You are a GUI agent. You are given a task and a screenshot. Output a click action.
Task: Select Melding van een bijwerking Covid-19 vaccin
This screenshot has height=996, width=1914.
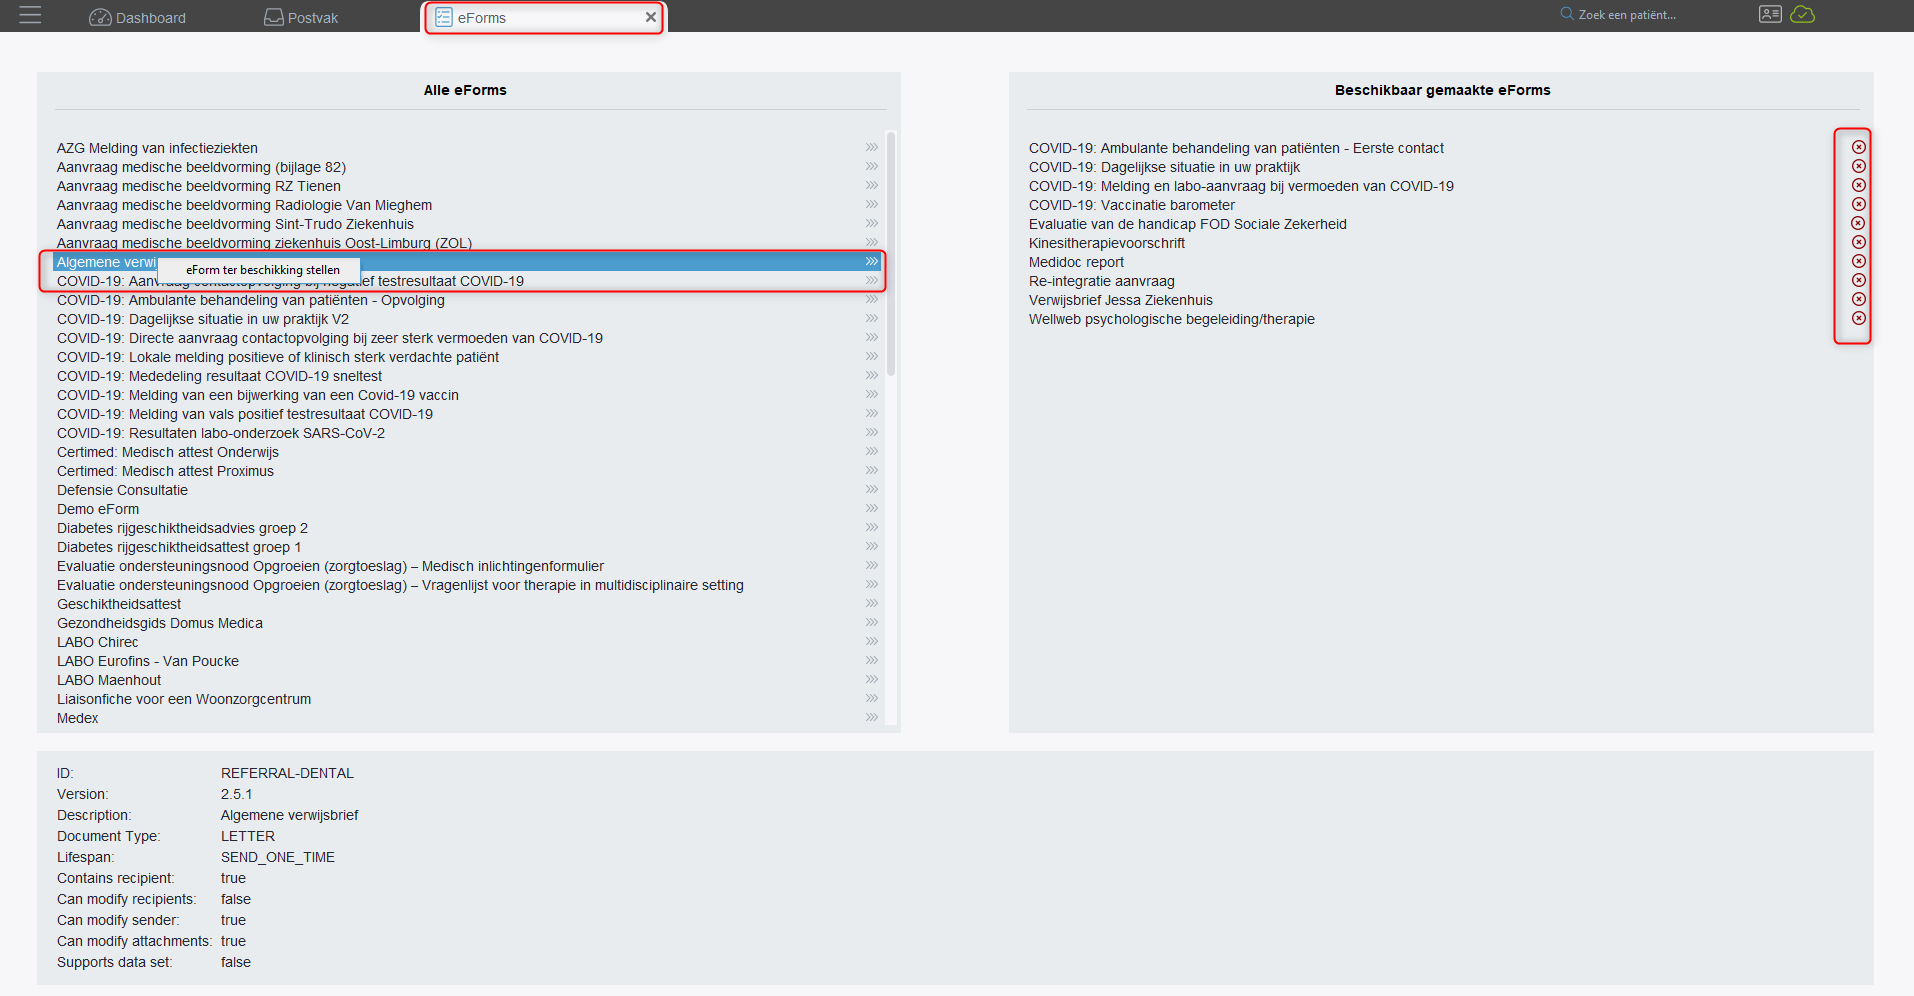coord(468,395)
